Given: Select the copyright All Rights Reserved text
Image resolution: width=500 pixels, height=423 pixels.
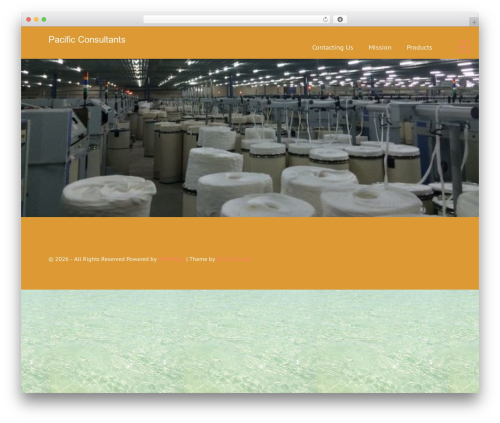Looking at the screenshot, I should click(87, 259).
